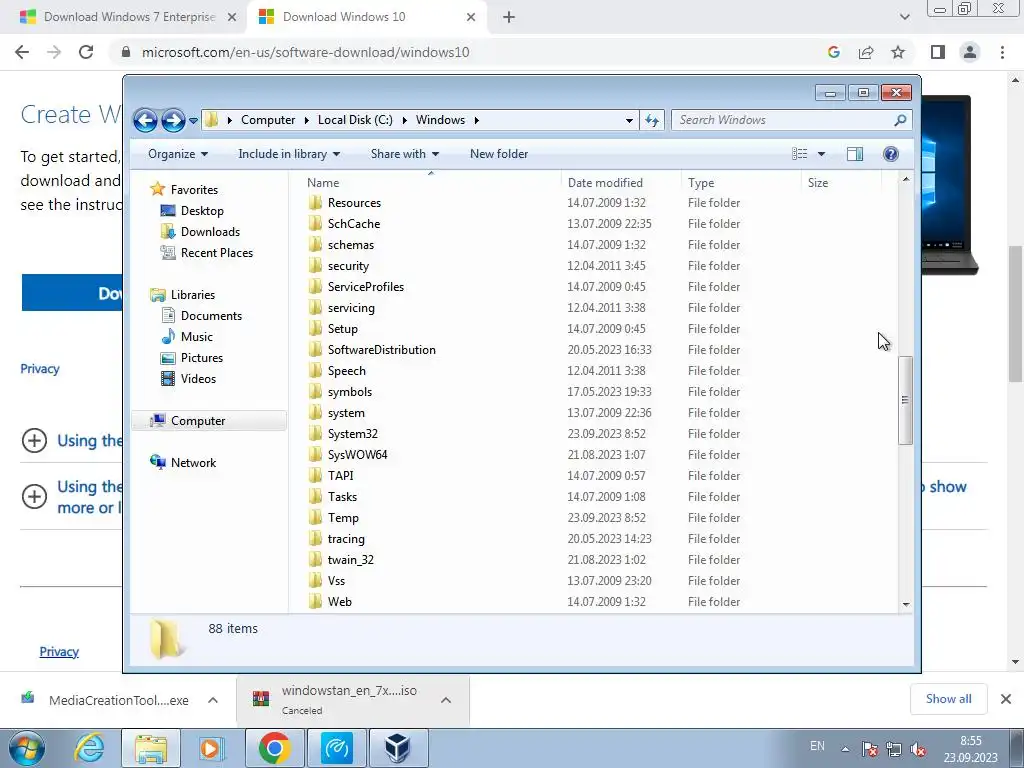Open the Include in library menu
This screenshot has height=768, width=1024.
pyautogui.click(x=289, y=154)
